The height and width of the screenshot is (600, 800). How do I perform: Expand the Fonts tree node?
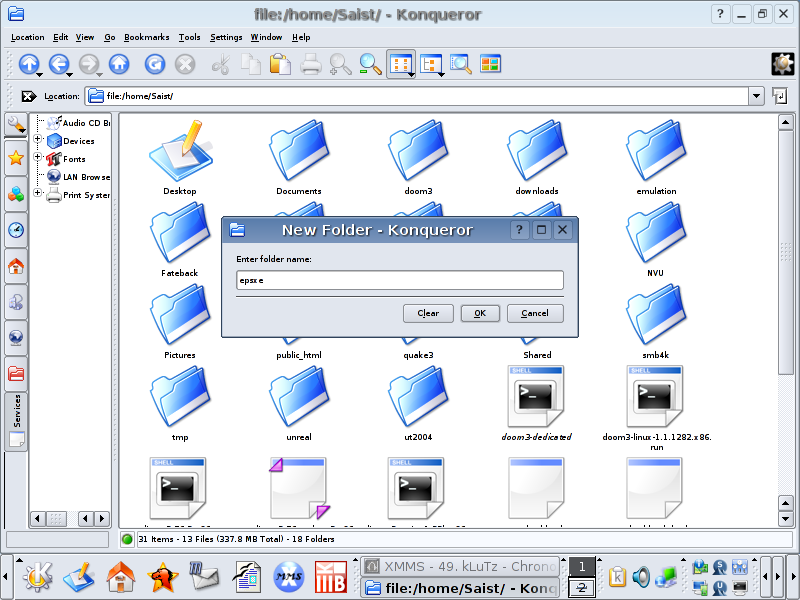[x=39, y=158]
